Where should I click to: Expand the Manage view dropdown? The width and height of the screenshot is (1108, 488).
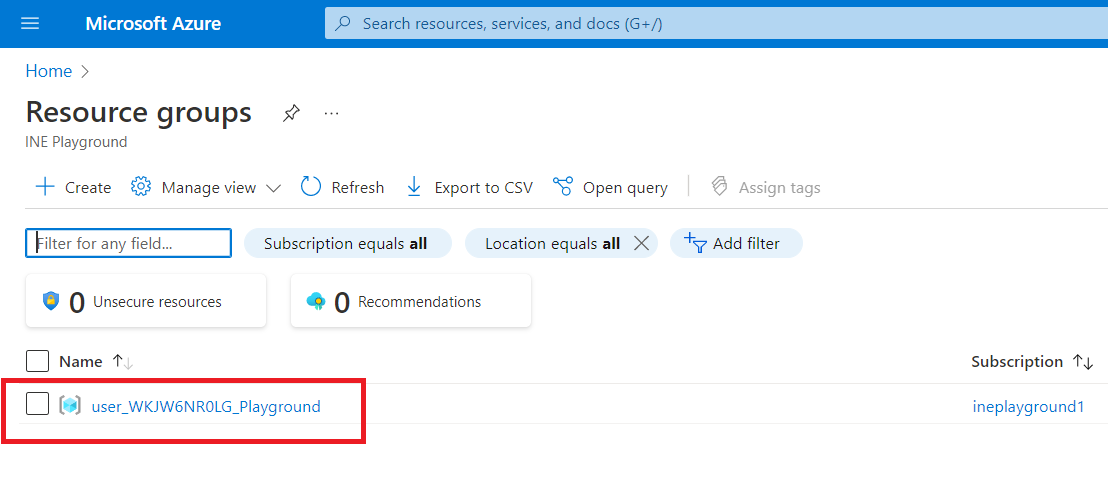[x=273, y=188]
